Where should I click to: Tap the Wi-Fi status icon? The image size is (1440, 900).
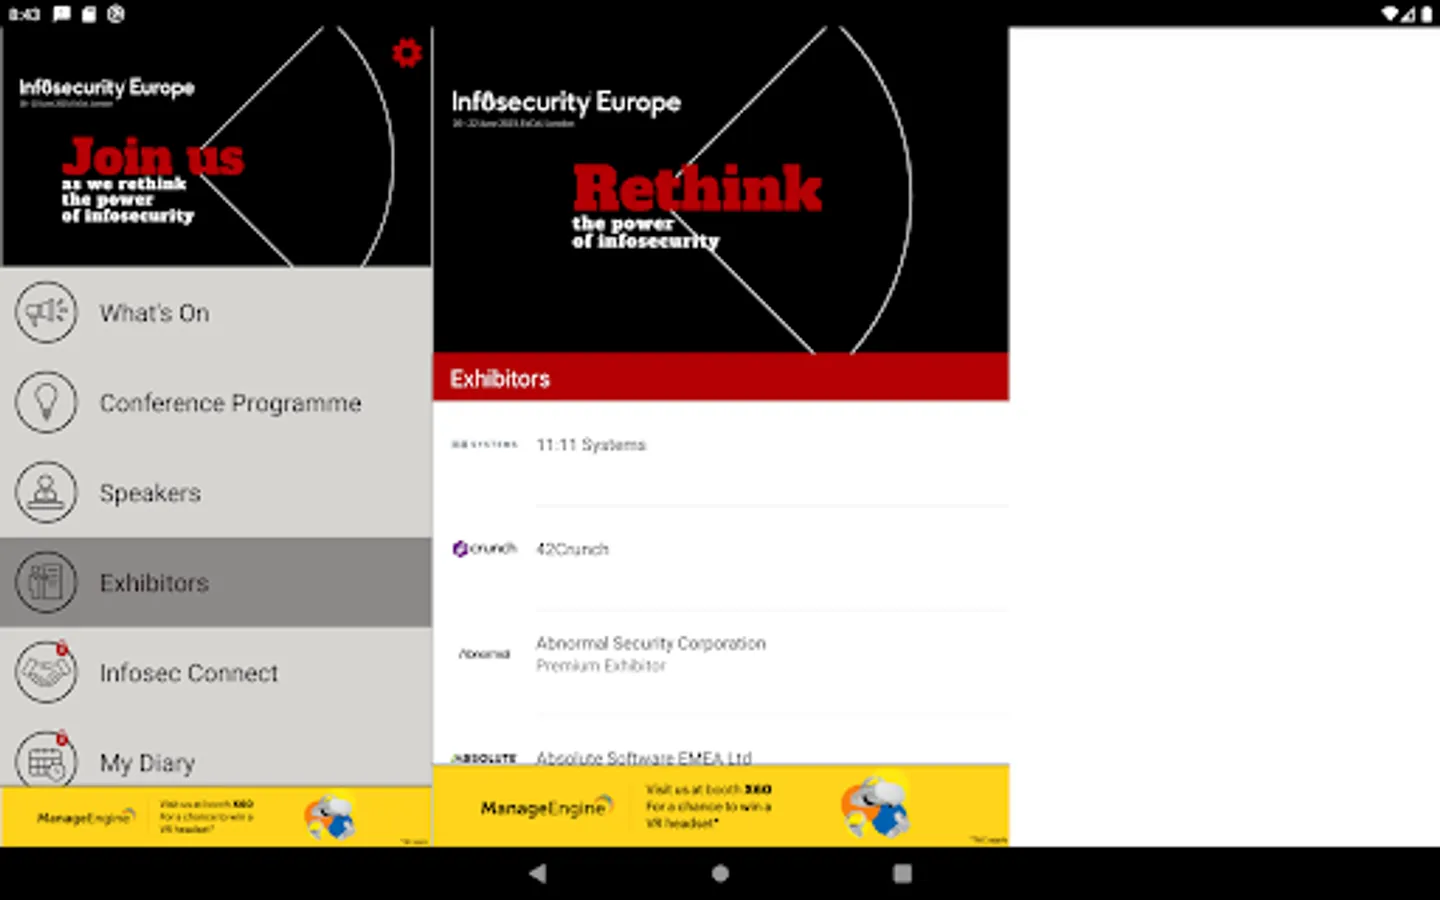pos(1390,14)
